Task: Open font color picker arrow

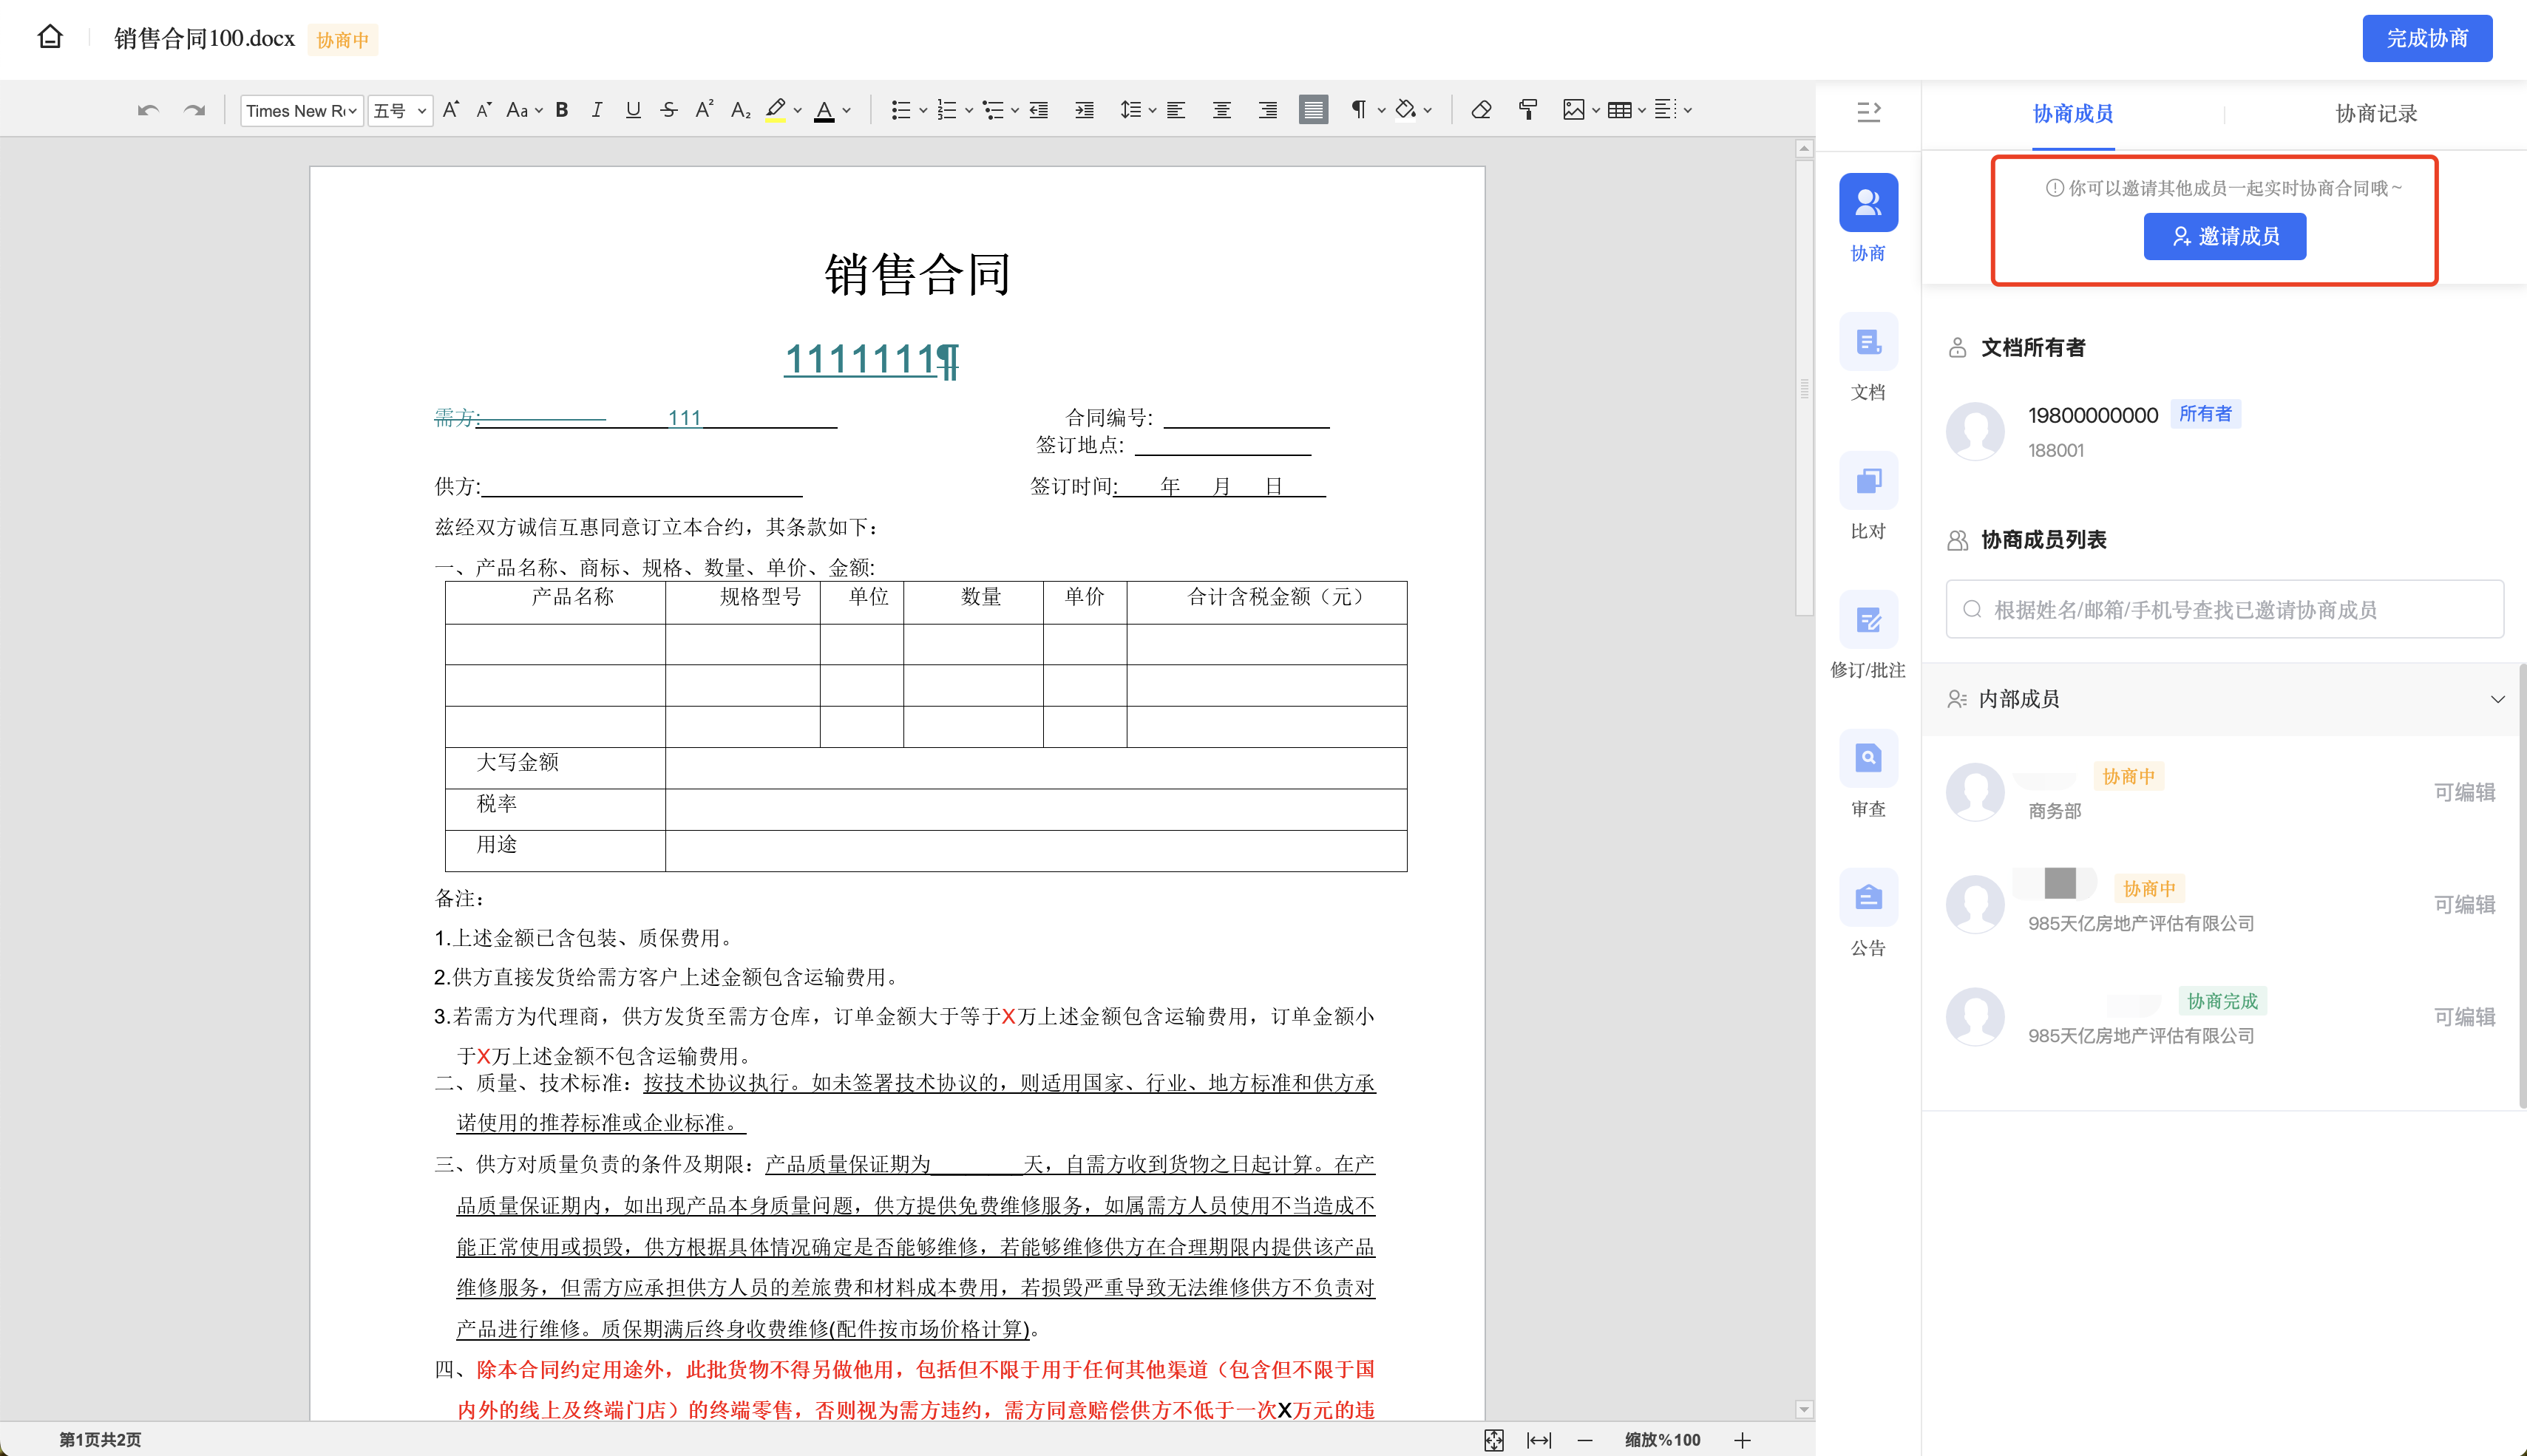Action: 847,111
